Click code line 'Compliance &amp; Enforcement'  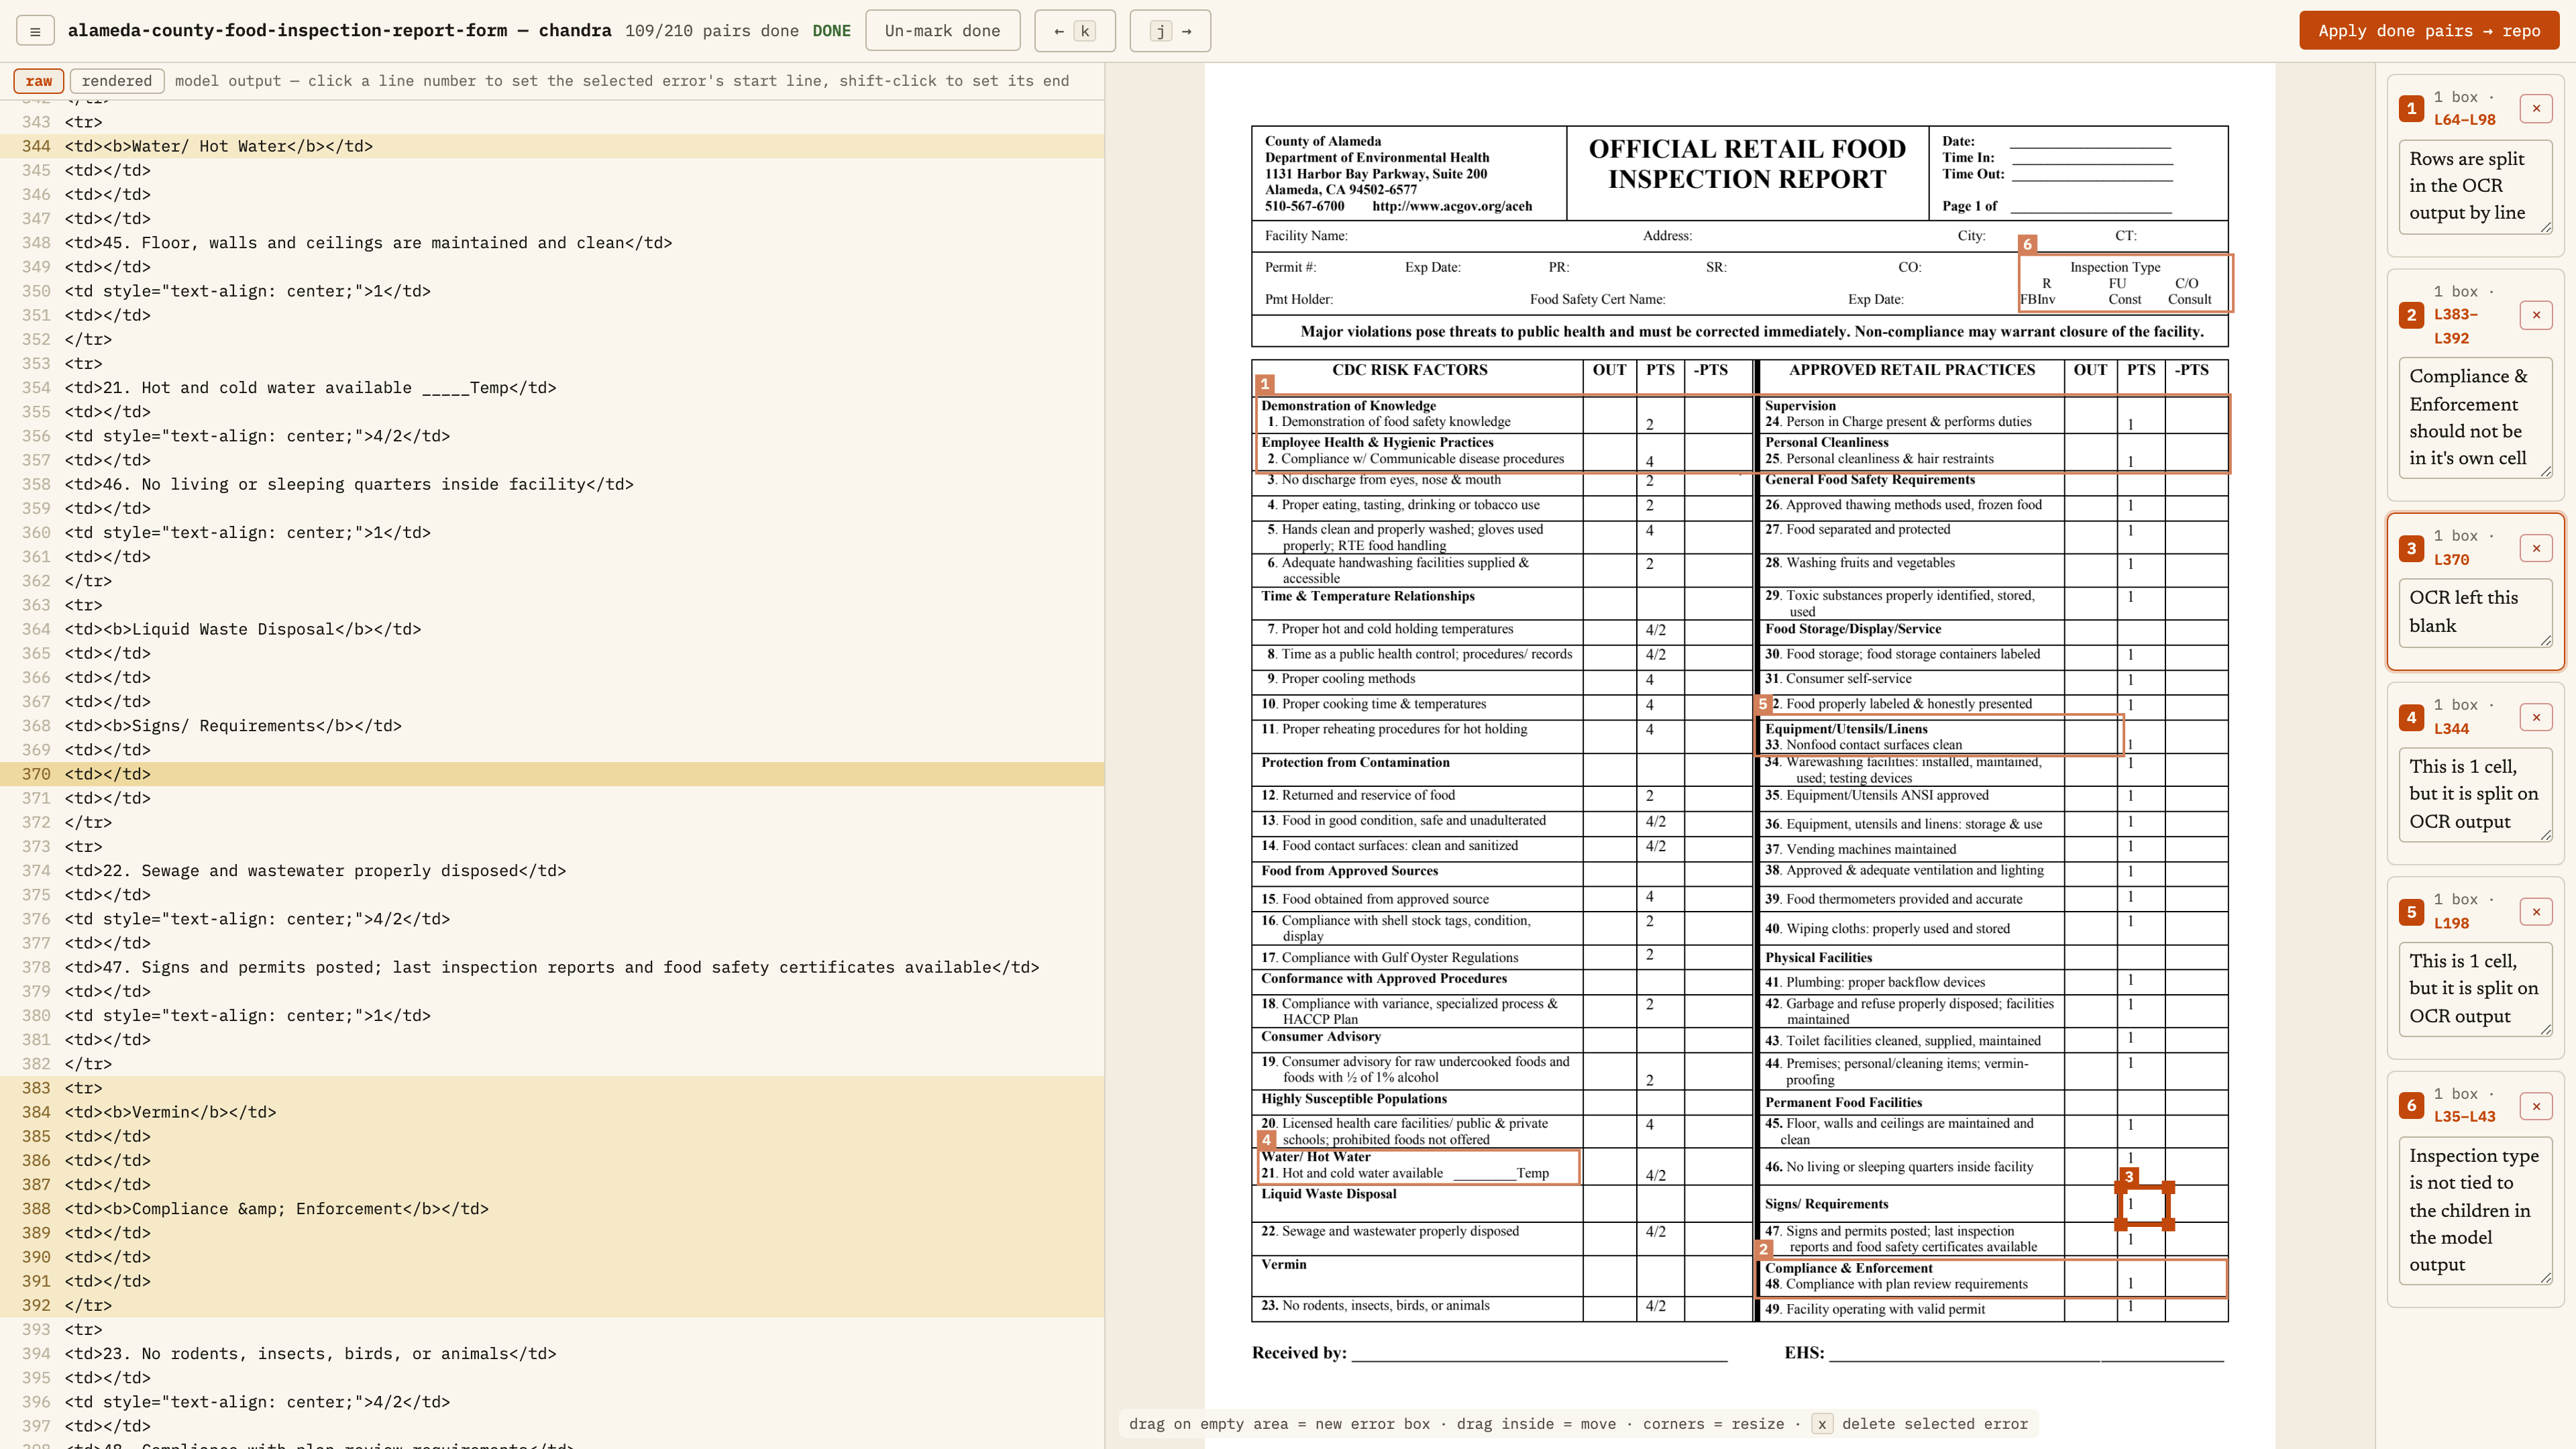(x=277, y=1208)
